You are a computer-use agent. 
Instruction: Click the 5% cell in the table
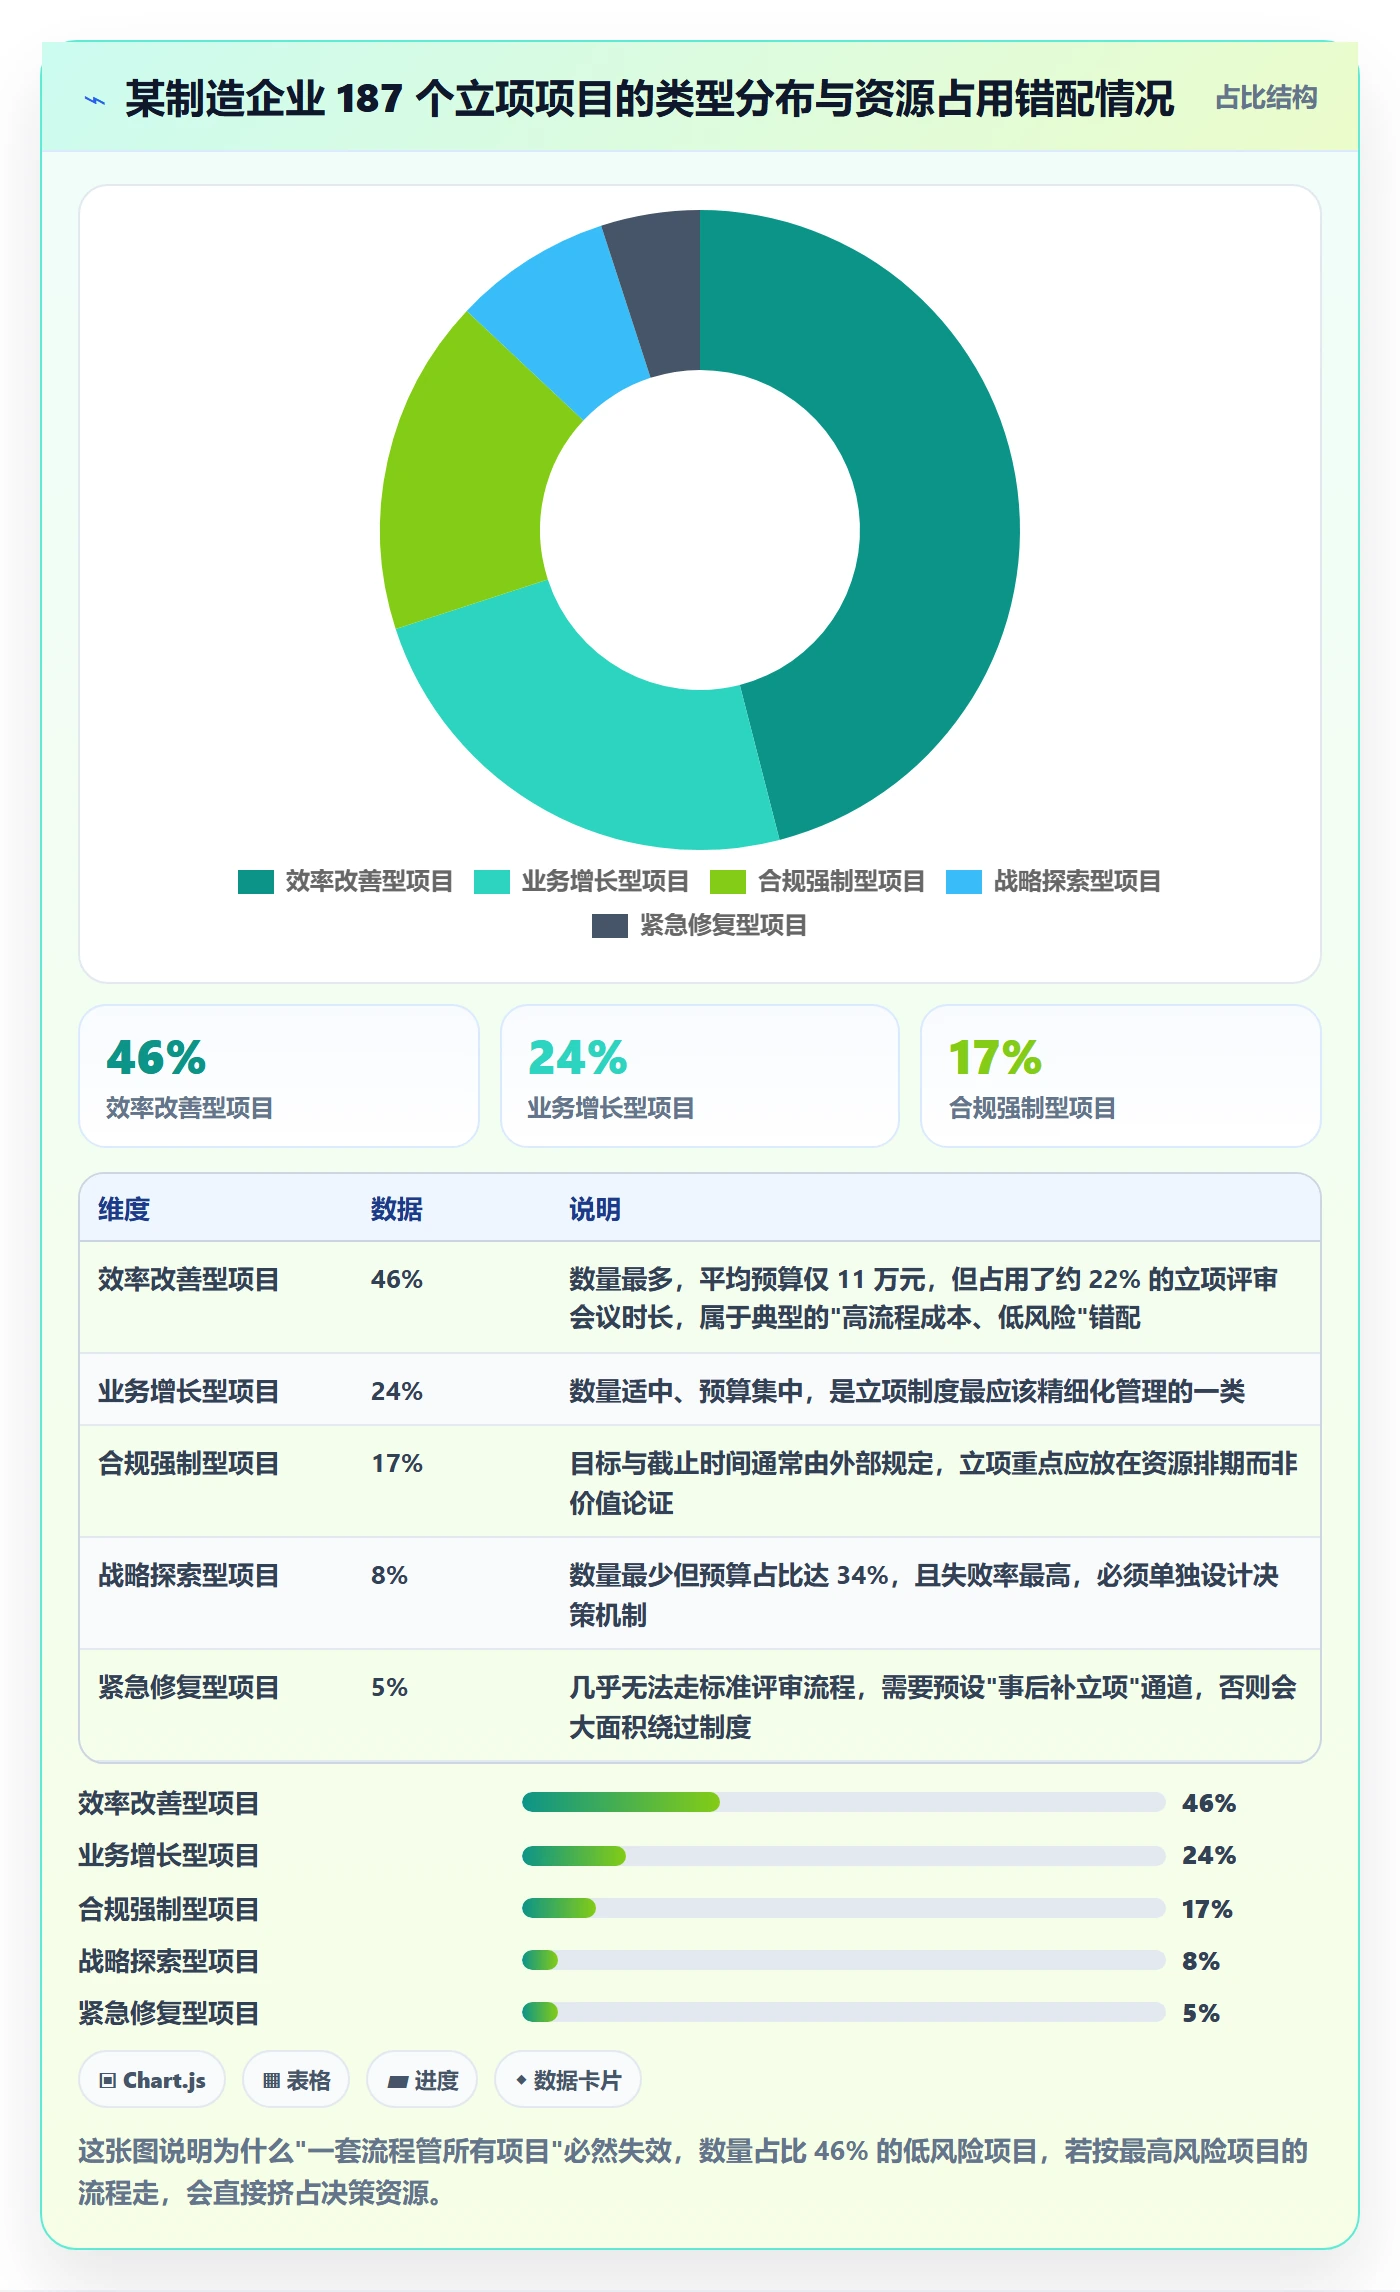pos(389,1687)
